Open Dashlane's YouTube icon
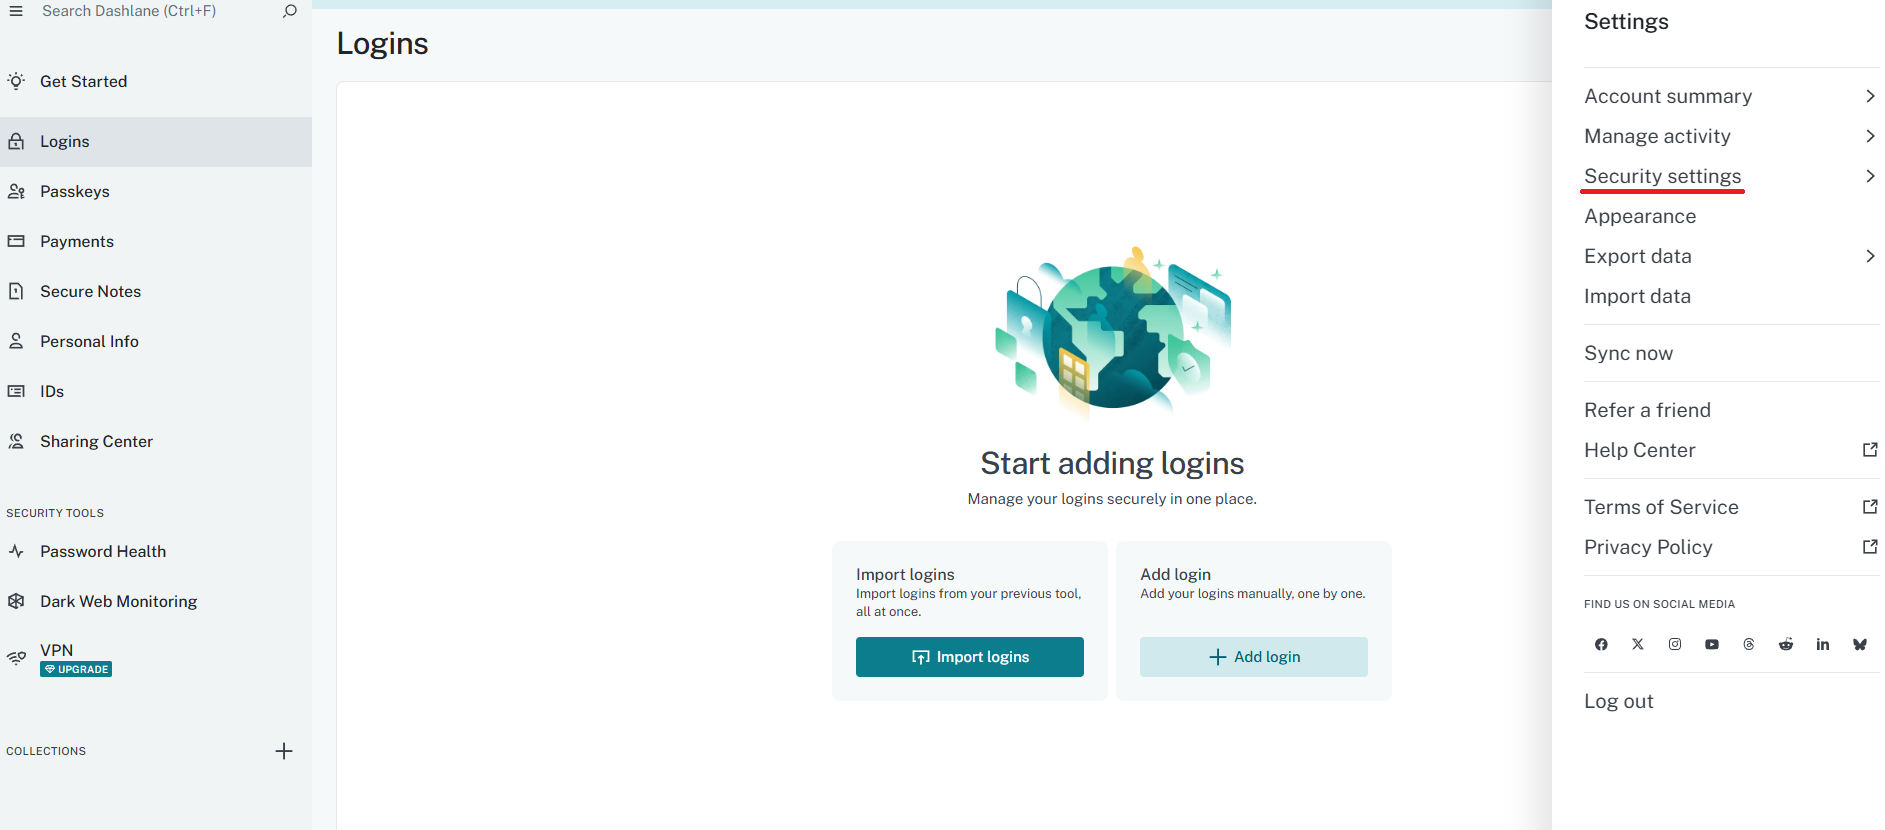Image resolution: width=1885 pixels, height=830 pixels. 1712,645
